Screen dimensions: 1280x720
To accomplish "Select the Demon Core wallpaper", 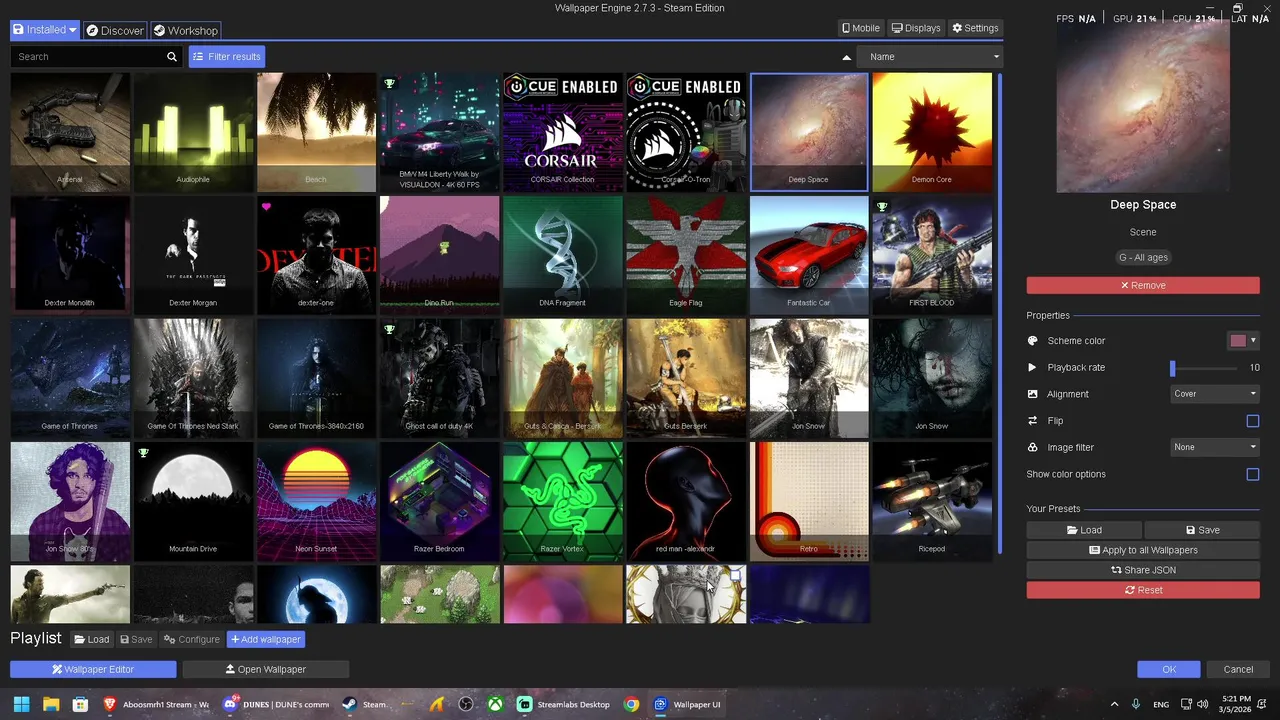I will tap(931, 132).
